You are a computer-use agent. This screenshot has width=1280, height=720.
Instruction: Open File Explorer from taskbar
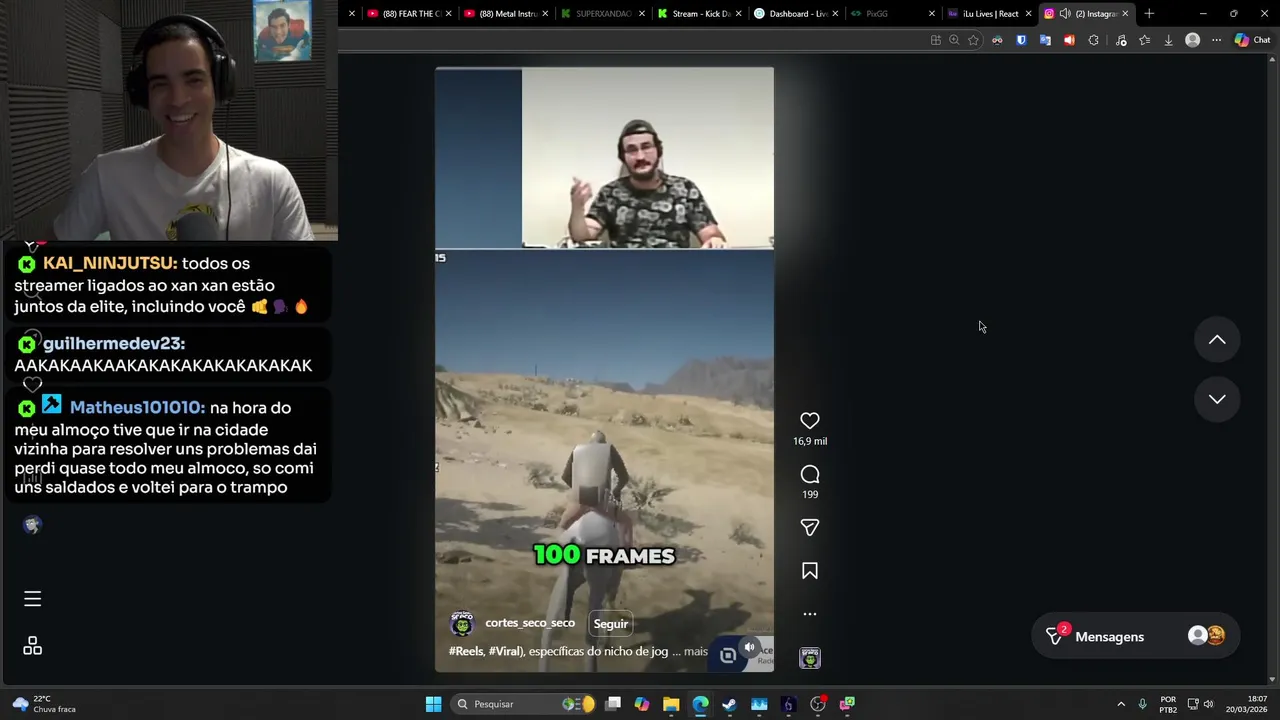point(671,704)
